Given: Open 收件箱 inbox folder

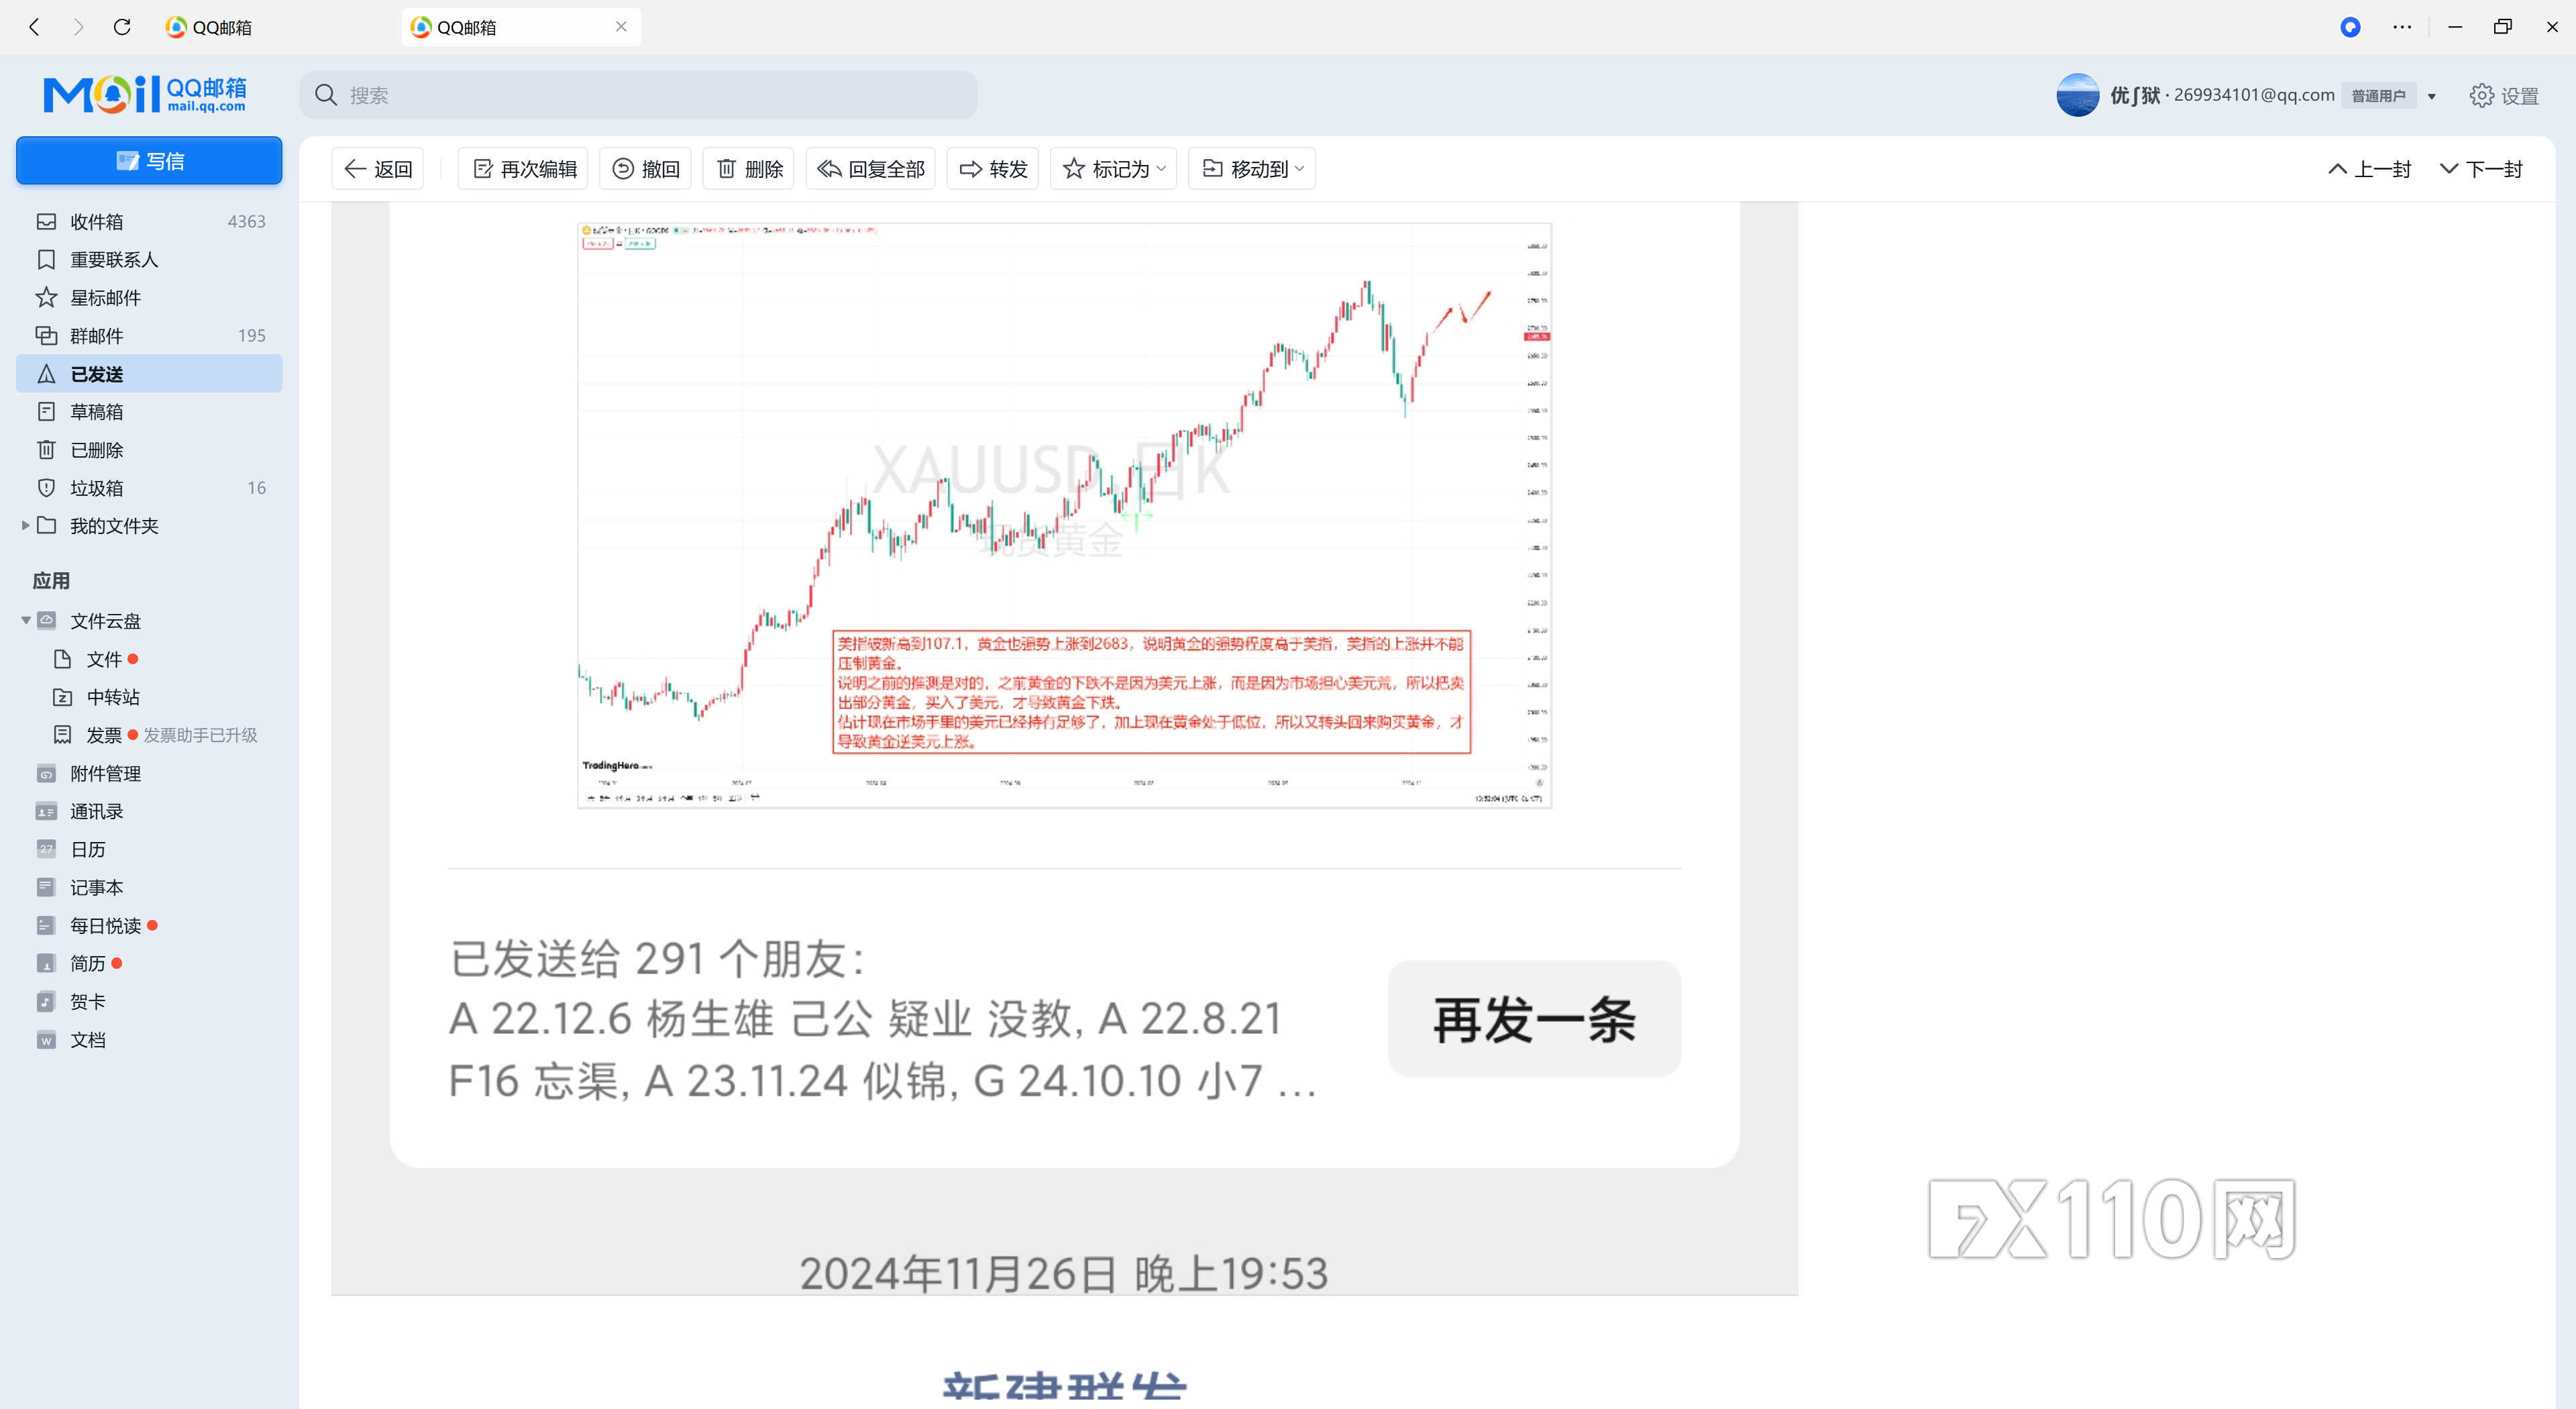Looking at the screenshot, I should point(149,221).
